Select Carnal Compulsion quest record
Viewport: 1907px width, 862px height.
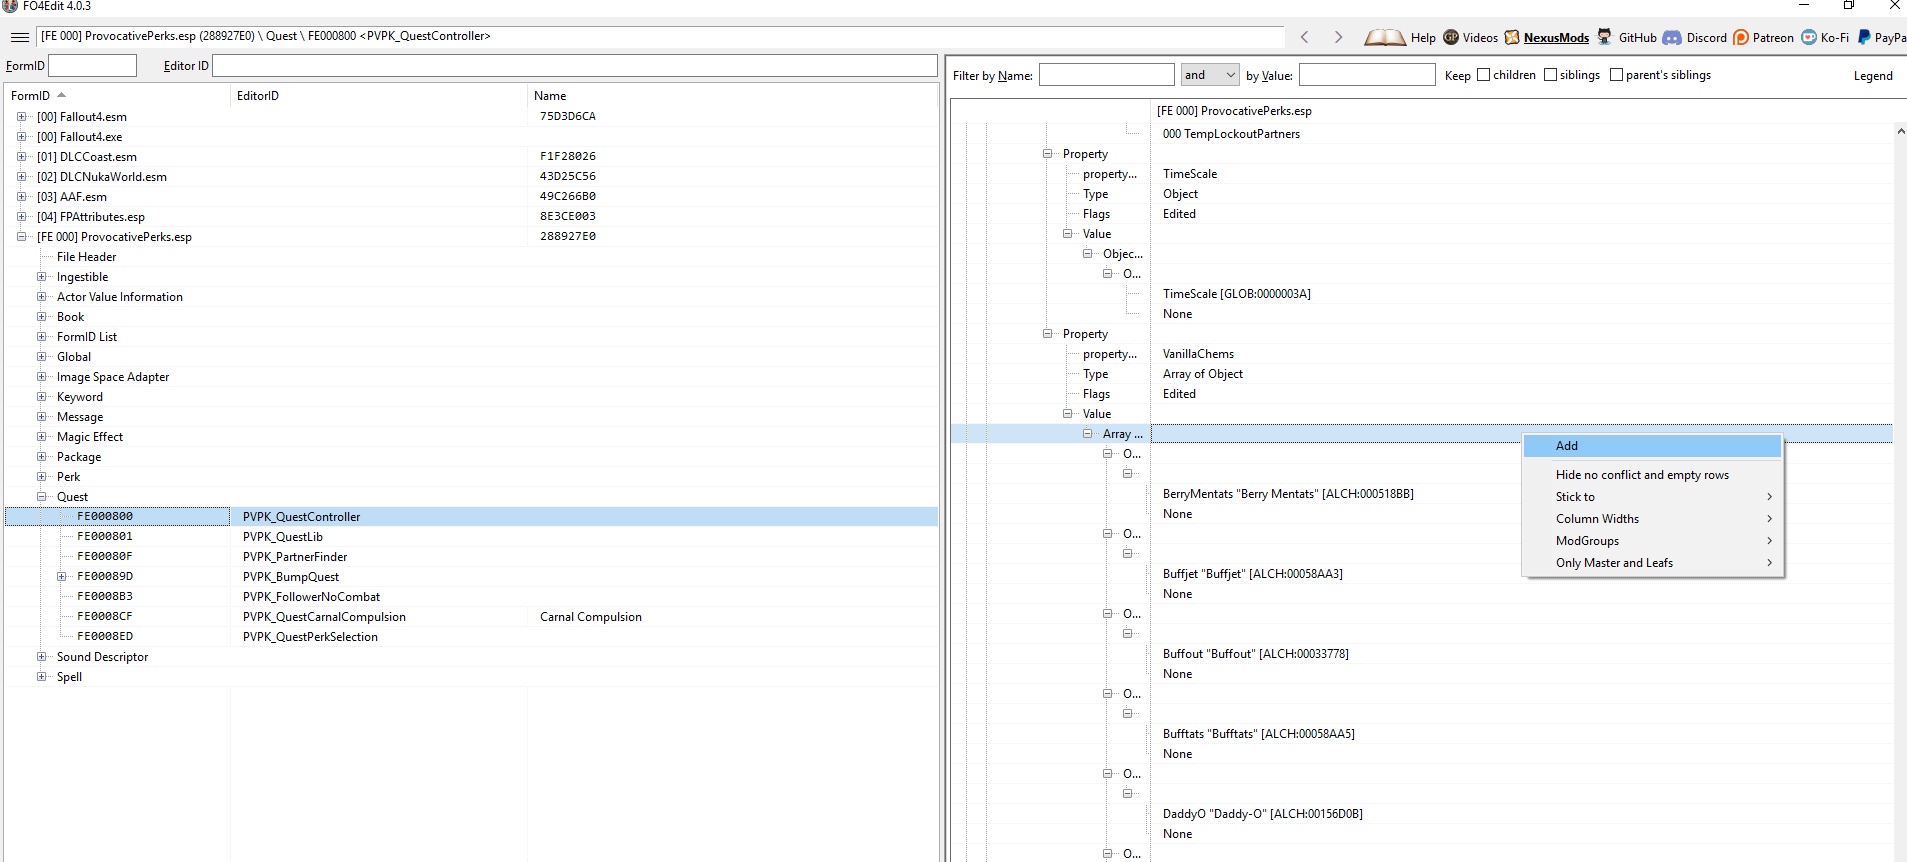coord(471,617)
